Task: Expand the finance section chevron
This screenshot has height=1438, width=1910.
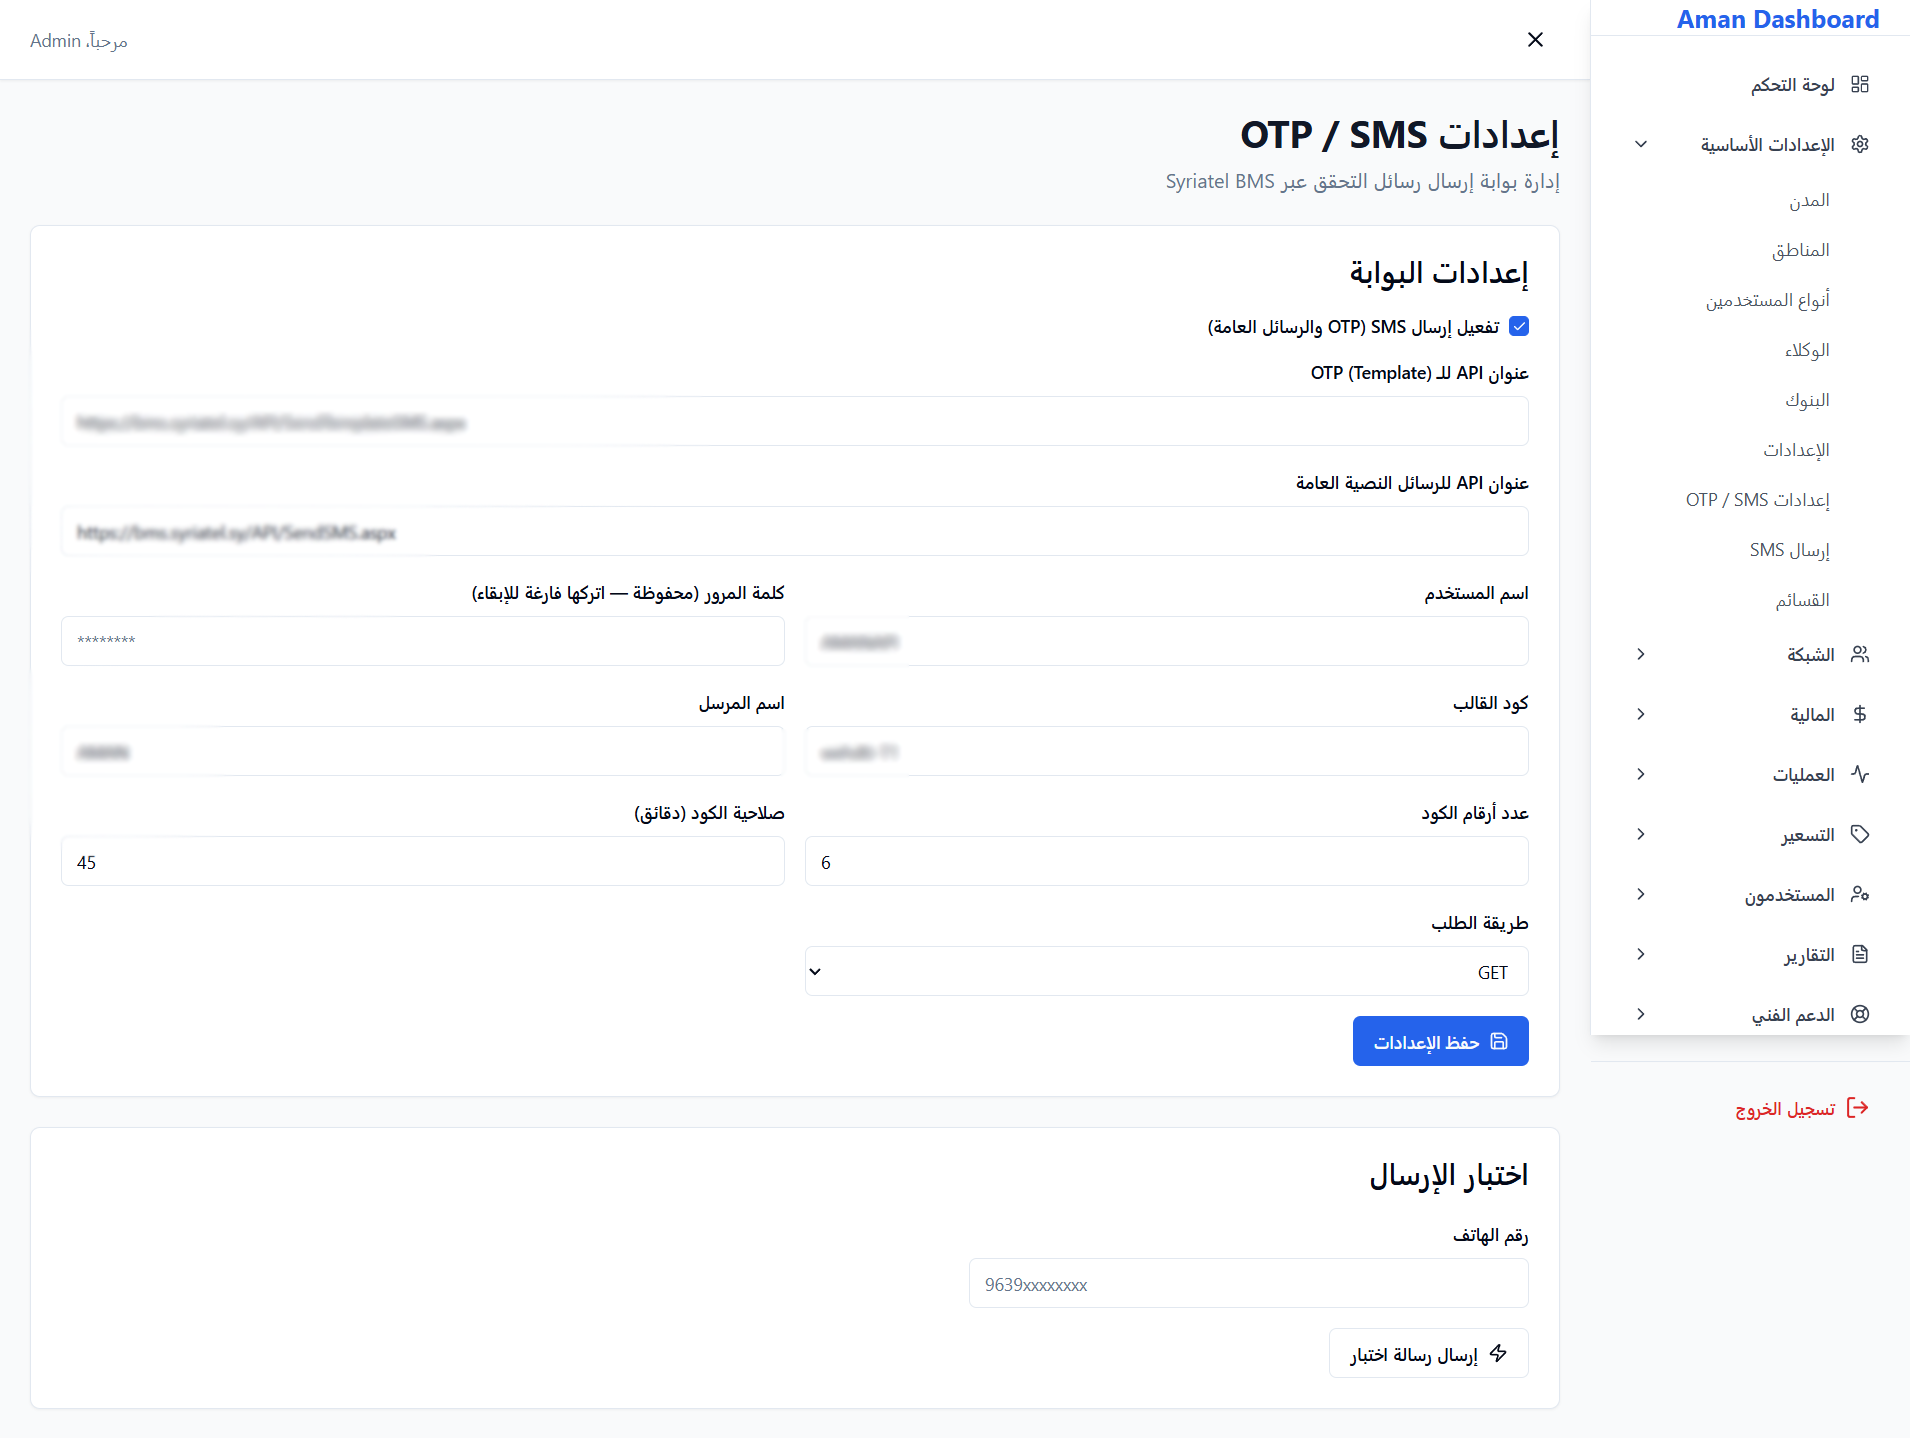Action: [1641, 714]
